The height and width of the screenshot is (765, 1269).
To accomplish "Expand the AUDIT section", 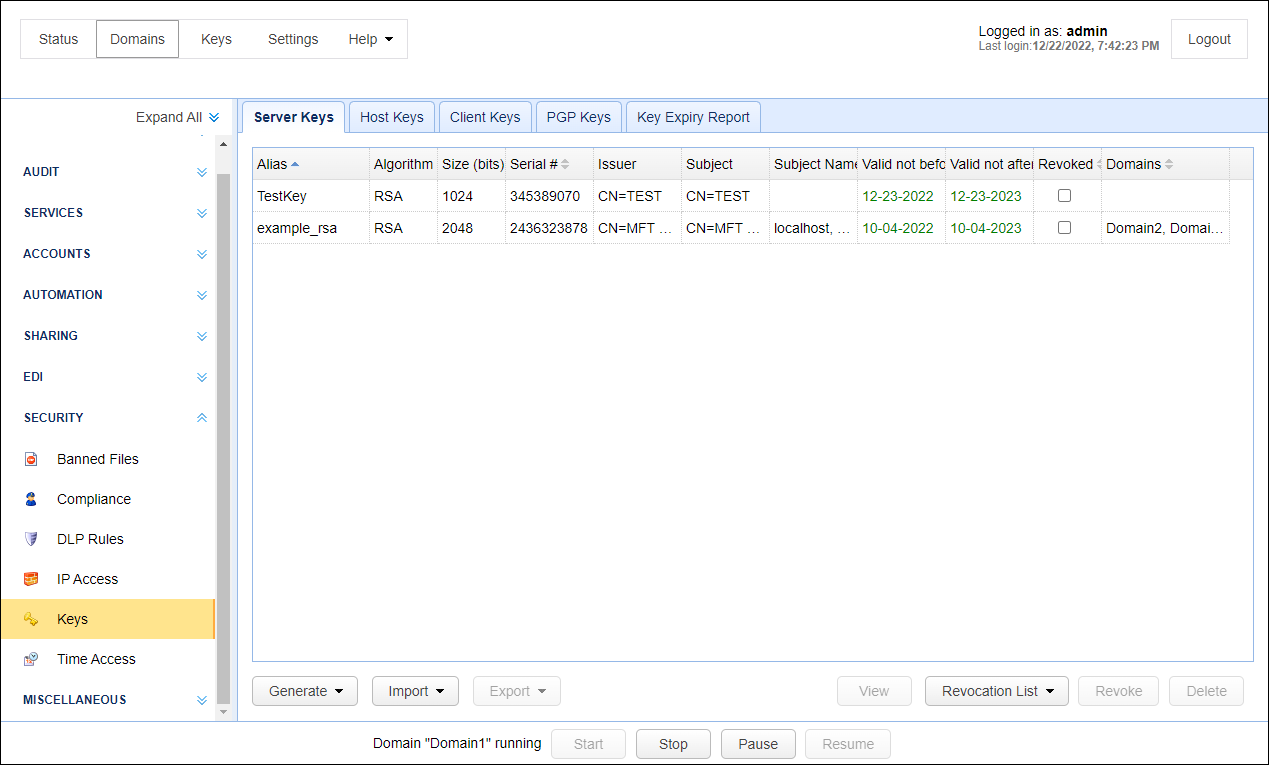I will 202,172.
